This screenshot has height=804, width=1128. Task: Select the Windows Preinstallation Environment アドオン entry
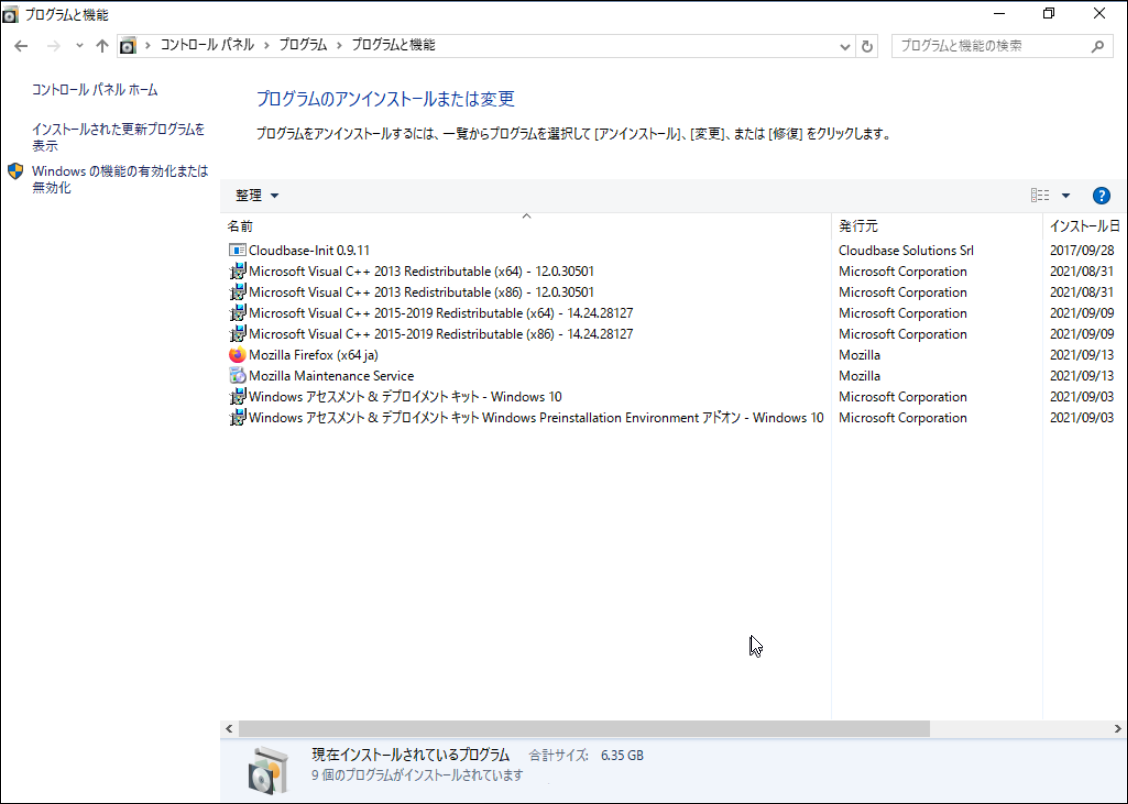536,417
